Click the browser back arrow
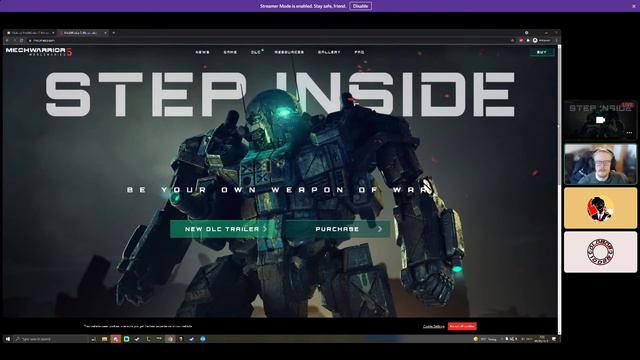640x360 pixels. click(x=7, y=40)
